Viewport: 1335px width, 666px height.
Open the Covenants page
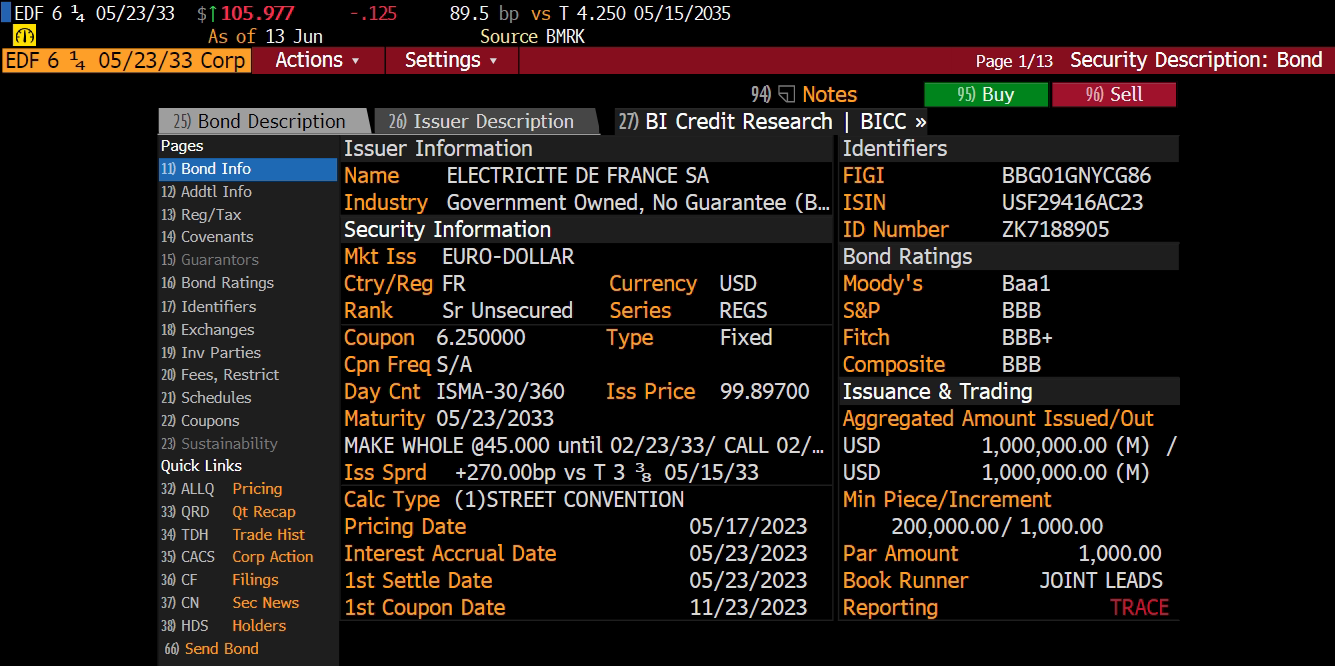[x=207, y=237]
